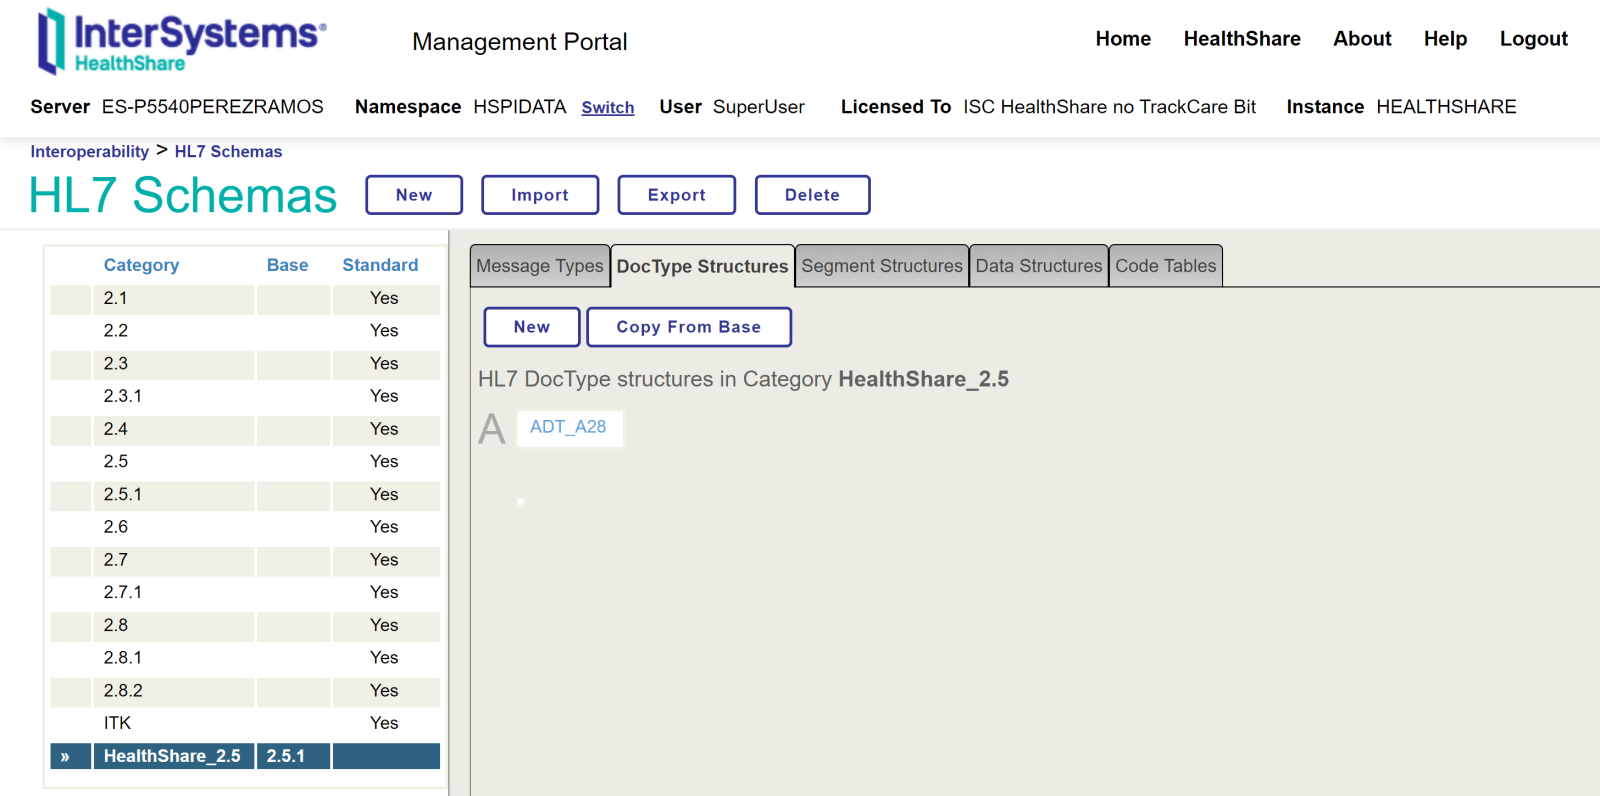This screenshot has width=1600, height=796.
Task: Click the Delete schema button
Action: [x=811, y=195]
